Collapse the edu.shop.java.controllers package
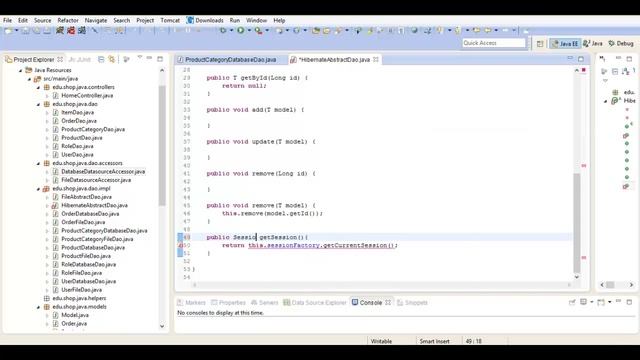 pyautogui.click(x=38, y=87)
